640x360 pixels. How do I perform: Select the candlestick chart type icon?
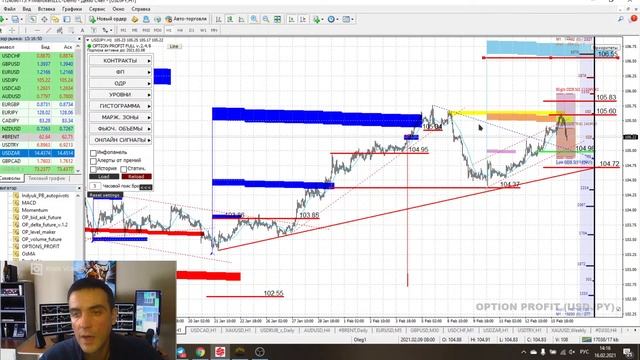click(x=230, y=19)
